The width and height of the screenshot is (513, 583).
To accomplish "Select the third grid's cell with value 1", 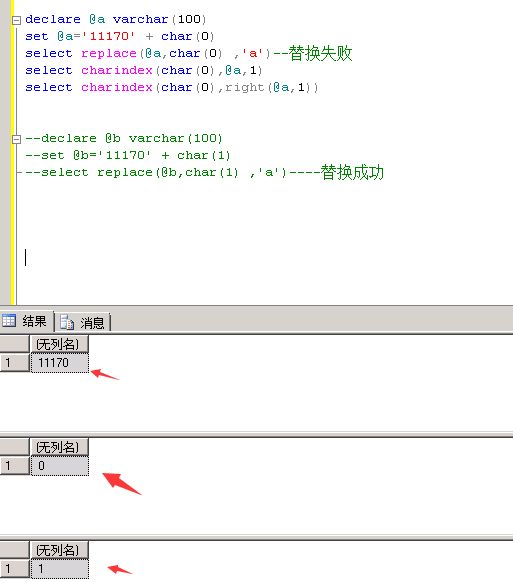I will coord(59,568).
